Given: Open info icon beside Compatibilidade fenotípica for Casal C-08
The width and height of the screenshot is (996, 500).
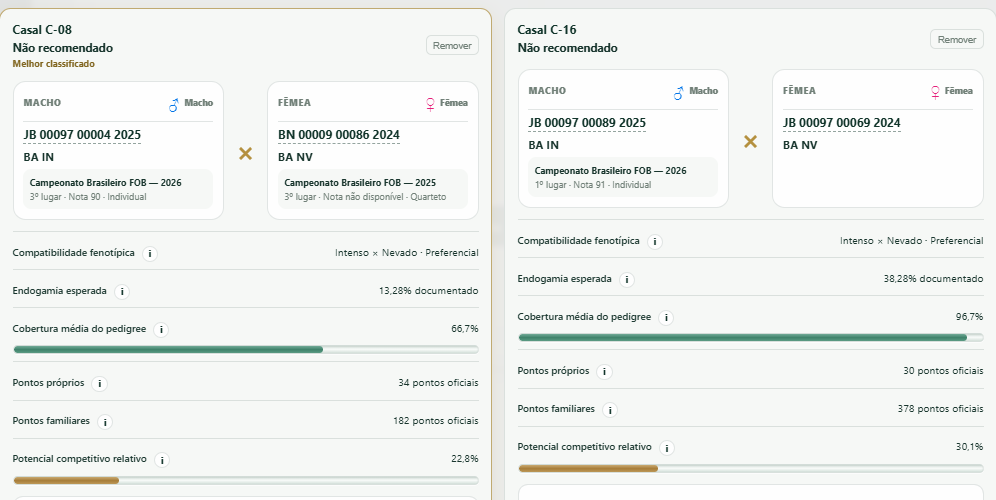Looking at the screenshot, I should tap(150, 253).
